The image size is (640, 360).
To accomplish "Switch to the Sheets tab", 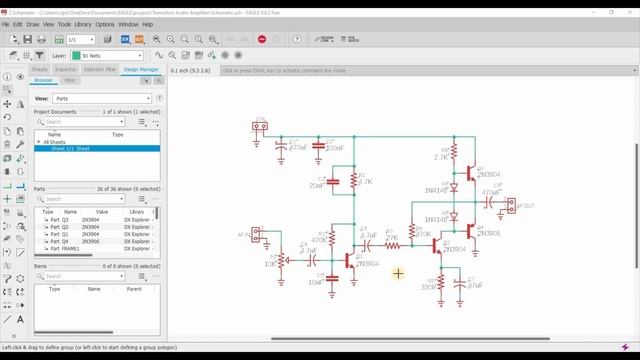I will tap(40, 69).
